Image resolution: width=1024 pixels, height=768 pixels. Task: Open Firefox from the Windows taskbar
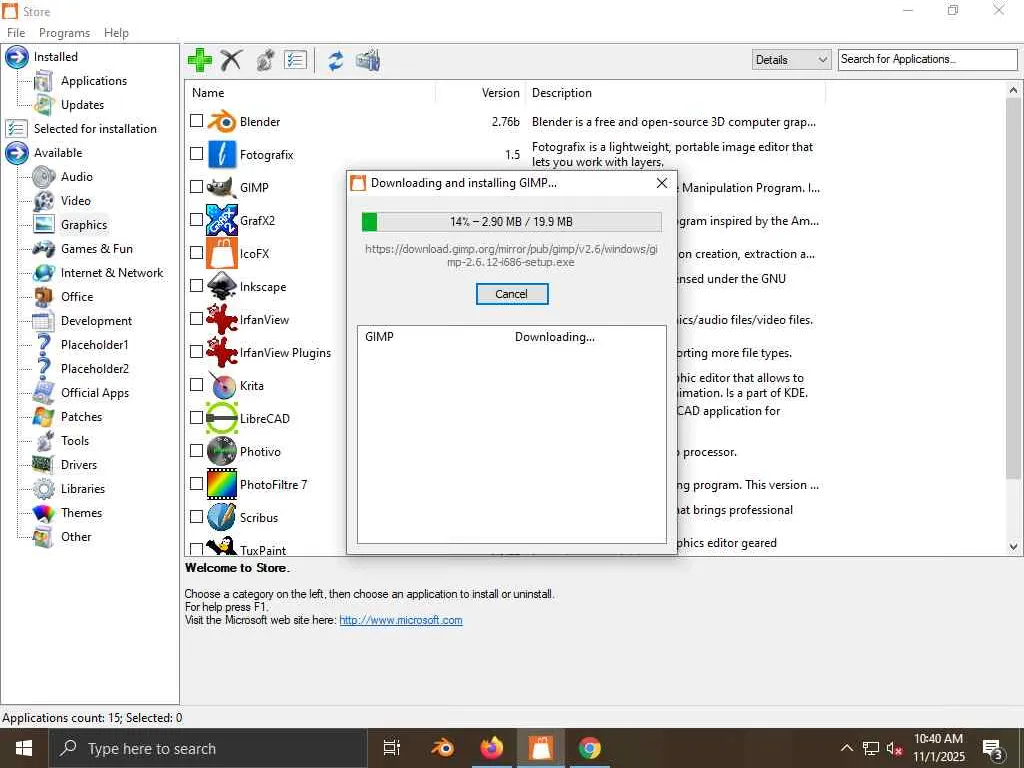click(x=492, y=748)
